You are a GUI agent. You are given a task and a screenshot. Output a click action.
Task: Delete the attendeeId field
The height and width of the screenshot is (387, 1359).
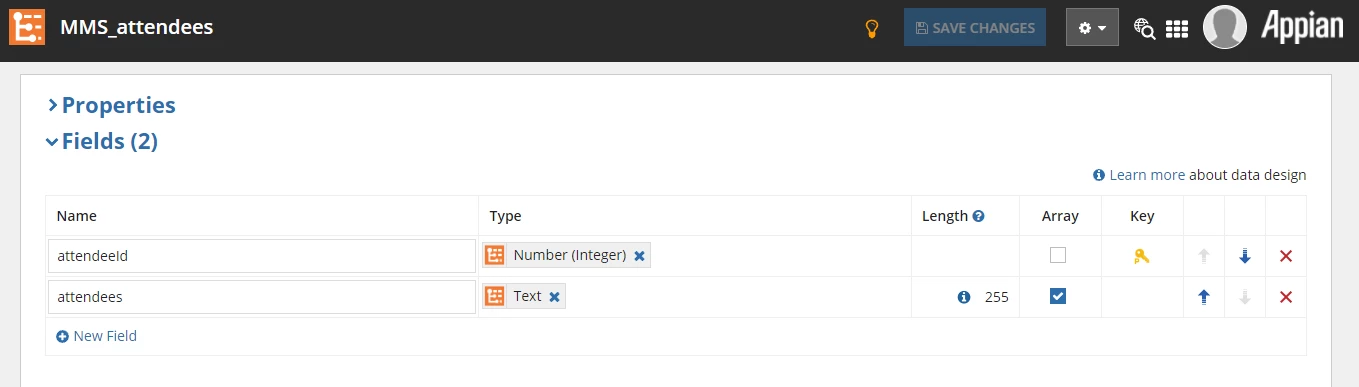pyautogui.click(x=1286, y=256)
